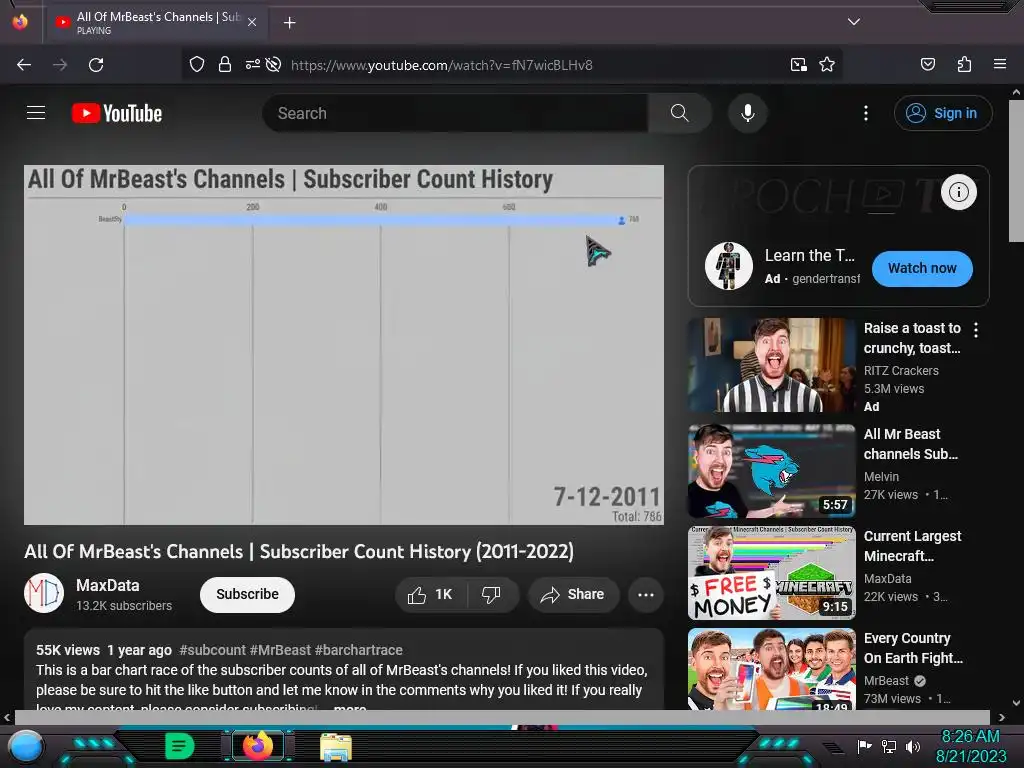Open File Explorer from the taskbar

[336, 747]
